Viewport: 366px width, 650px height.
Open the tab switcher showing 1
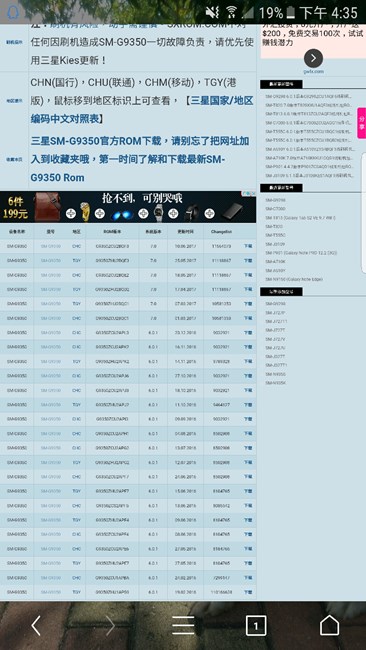point(256,626)
